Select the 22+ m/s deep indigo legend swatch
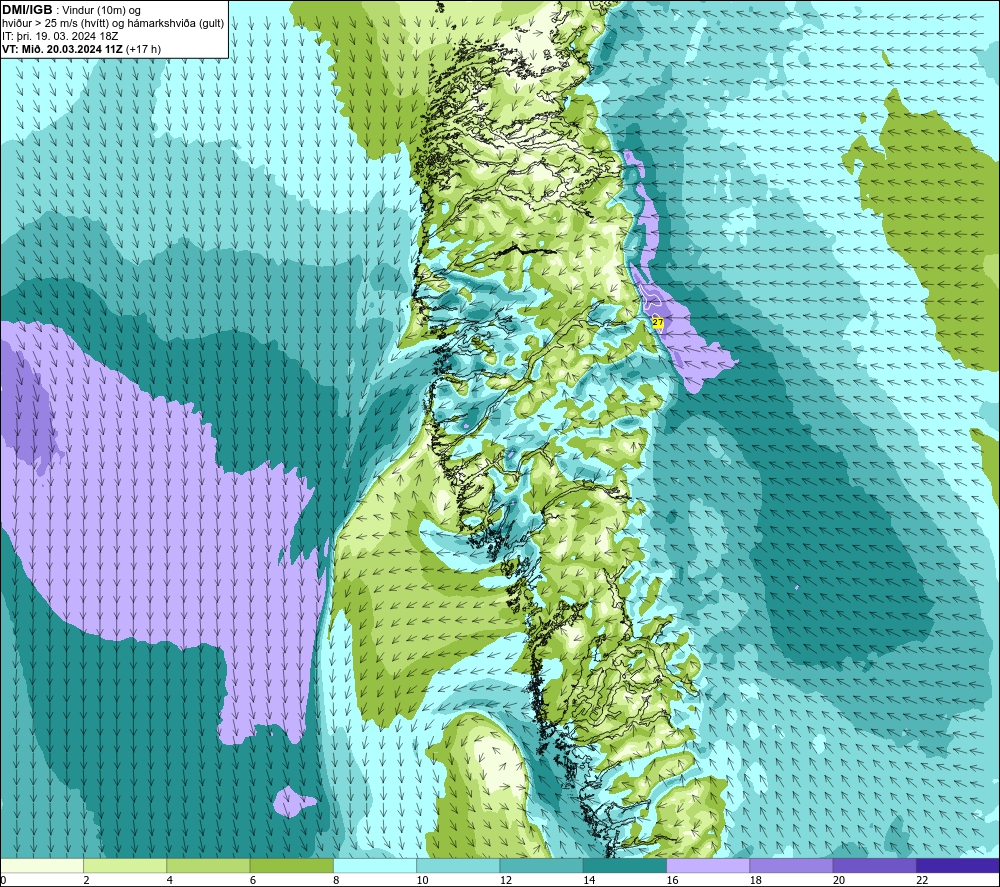Image resolution: width=1000 pixels, height=887 pixels. pyautogui.click(x=958, y=865)
